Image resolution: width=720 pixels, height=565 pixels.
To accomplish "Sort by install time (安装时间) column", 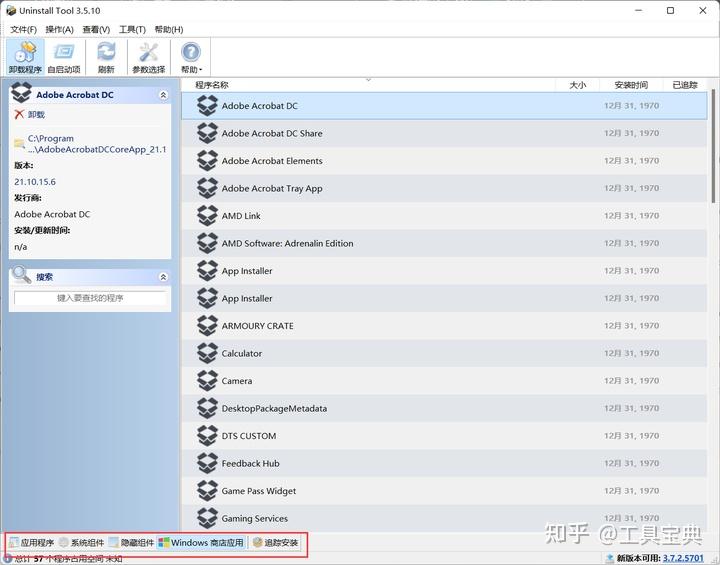I will [631, 85].
